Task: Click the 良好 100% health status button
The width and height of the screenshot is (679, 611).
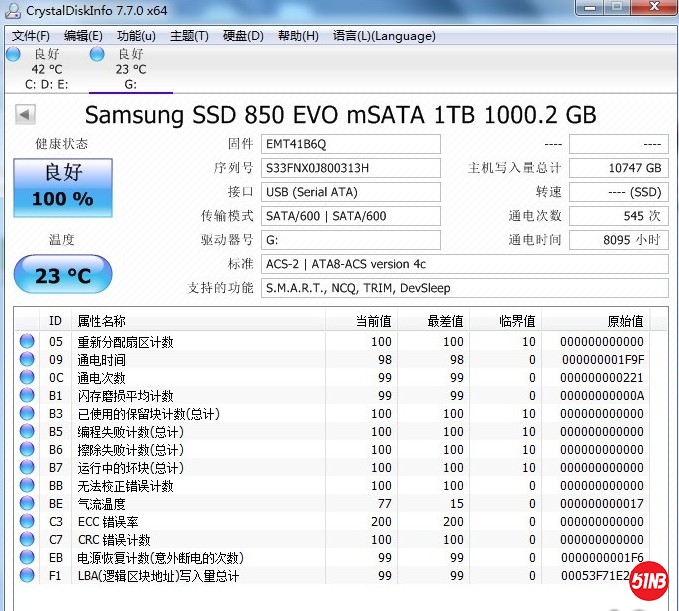Action: coord(62,186)
